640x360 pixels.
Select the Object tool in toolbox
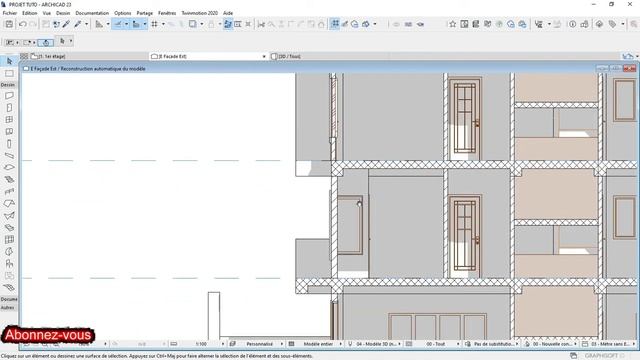9,263
